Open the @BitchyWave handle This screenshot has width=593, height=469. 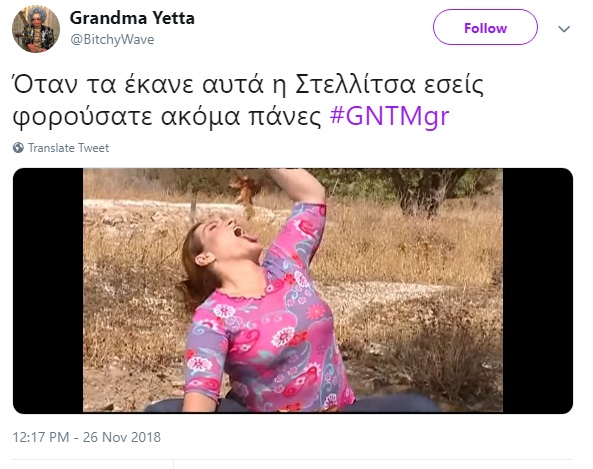coord(112,39)
